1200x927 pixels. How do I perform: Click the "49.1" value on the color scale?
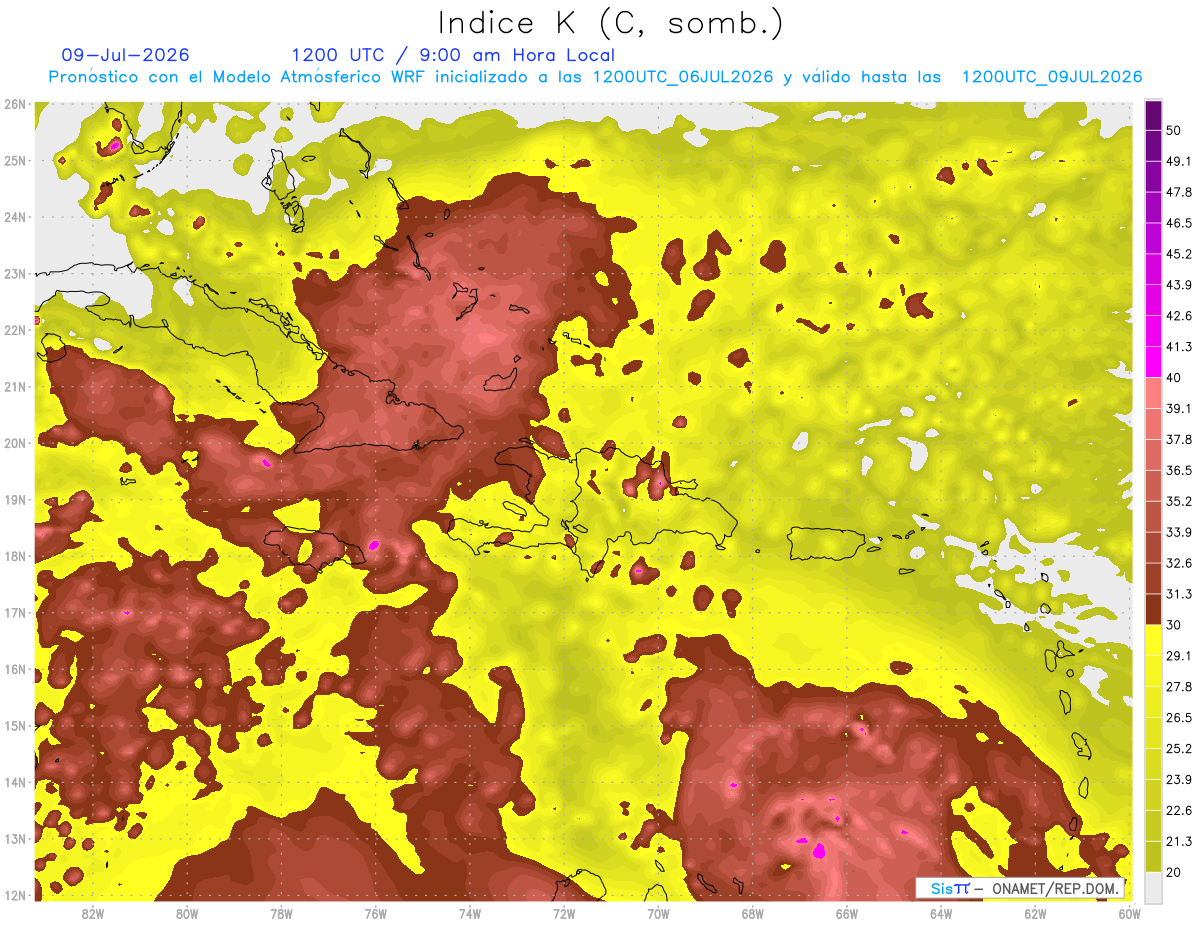(x=1179, y=161)
